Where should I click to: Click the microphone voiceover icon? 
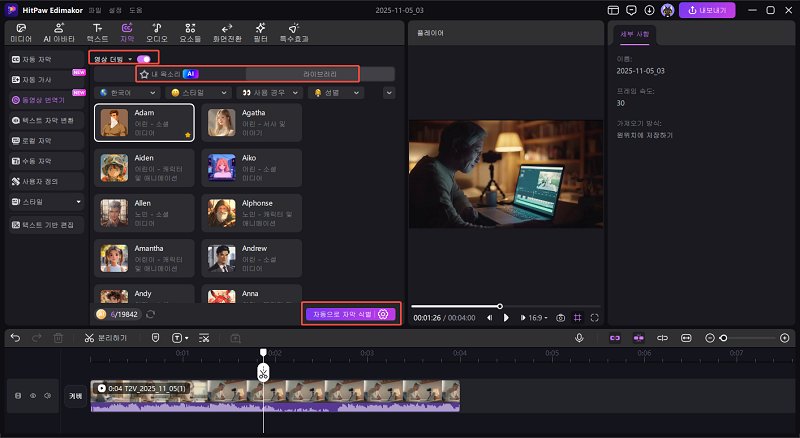pyautogui.click(x=579, y=338)
